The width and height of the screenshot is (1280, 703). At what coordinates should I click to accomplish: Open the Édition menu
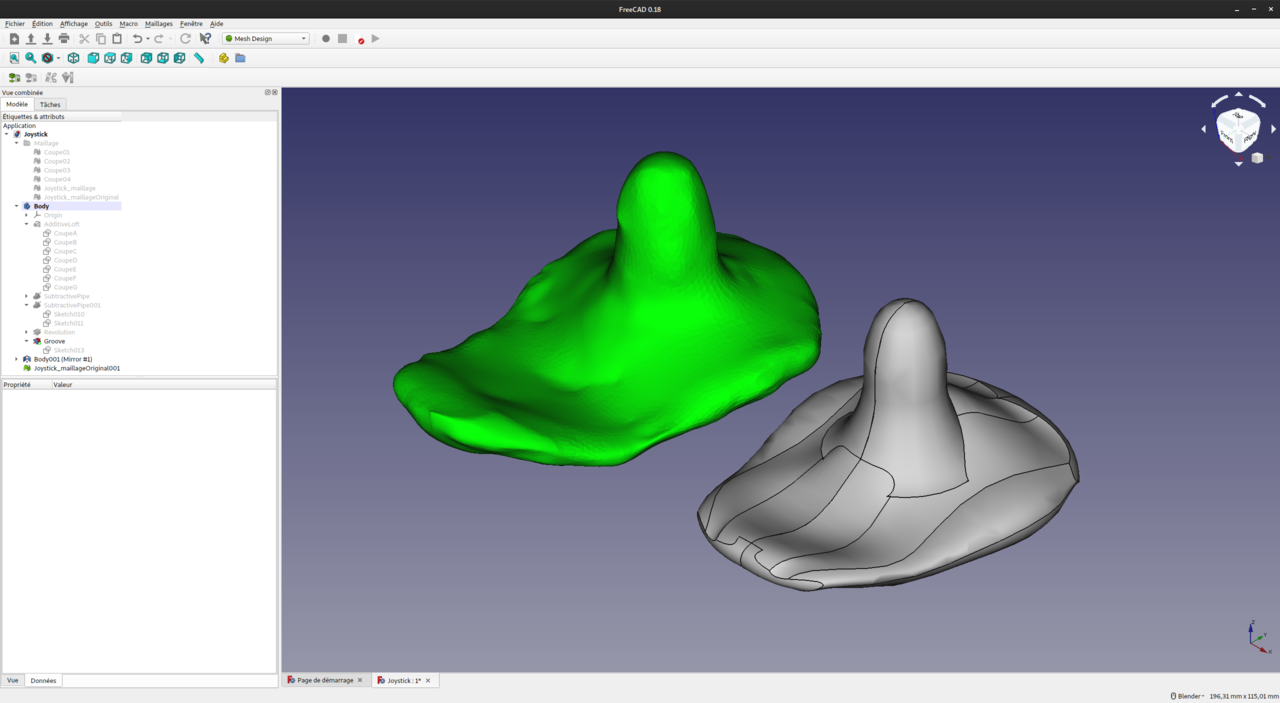pyautogui.click(x=42, y=23)
